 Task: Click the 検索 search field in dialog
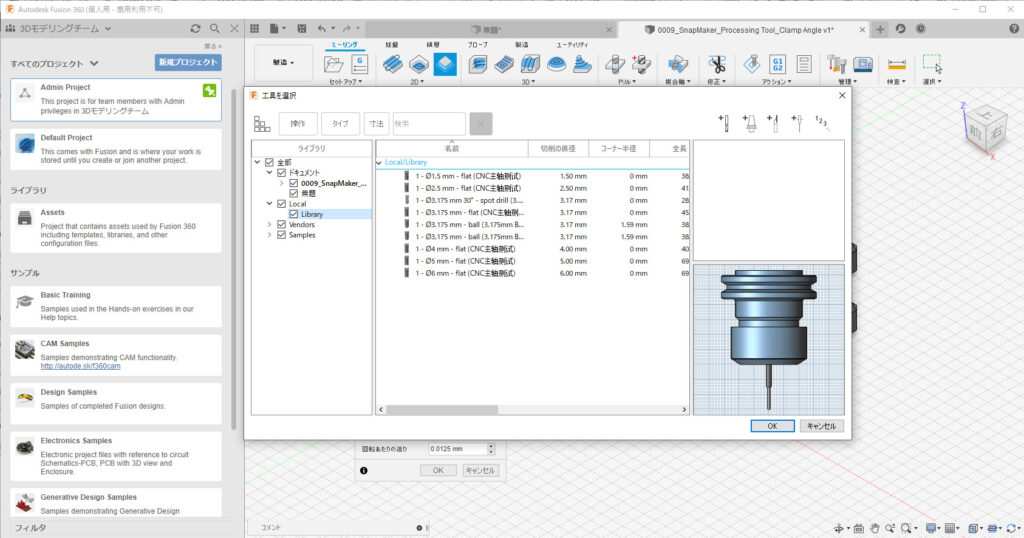click(428, 124)
